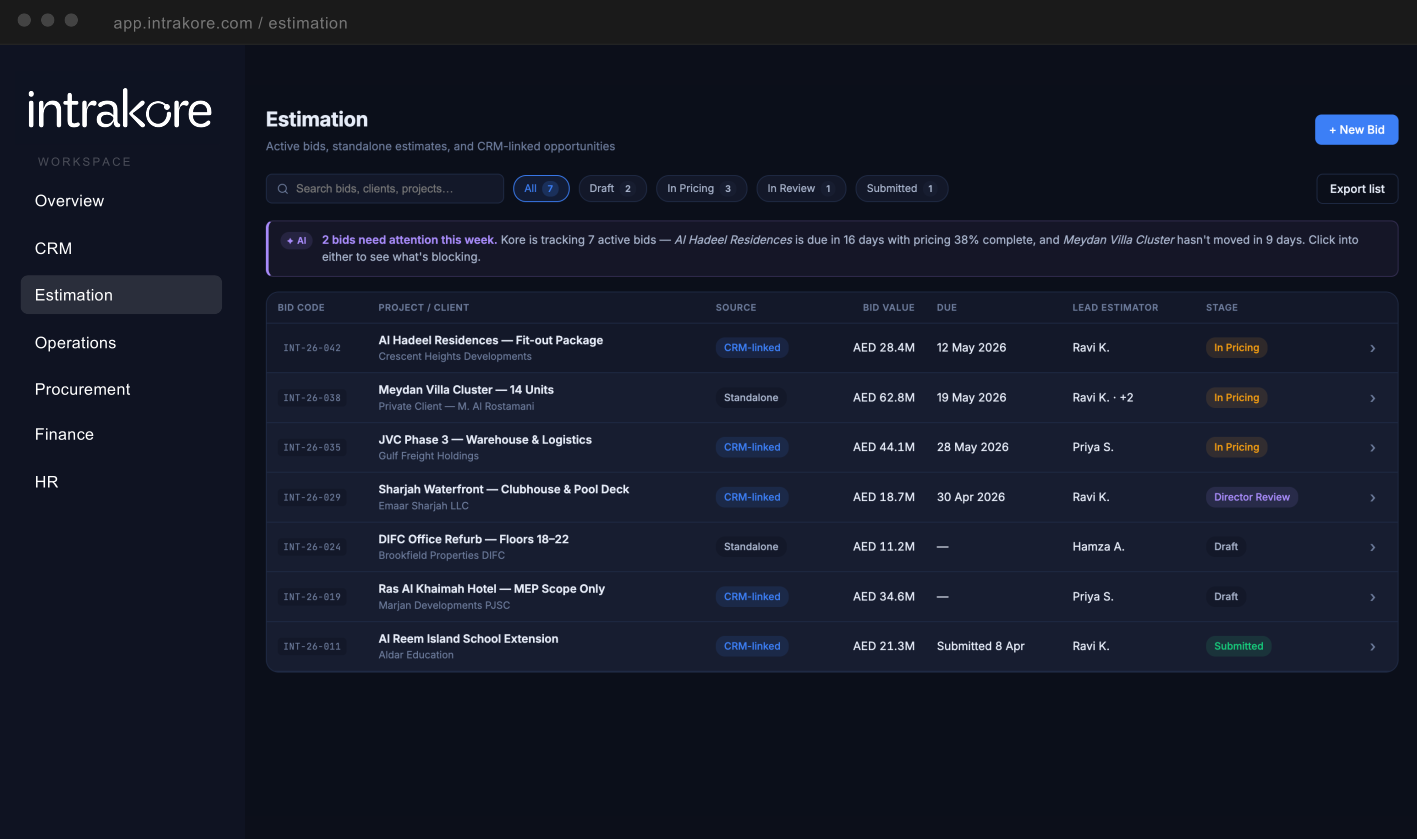Click bid code INT-26-024
This screenshot has height=839, width=1417.
312,547
